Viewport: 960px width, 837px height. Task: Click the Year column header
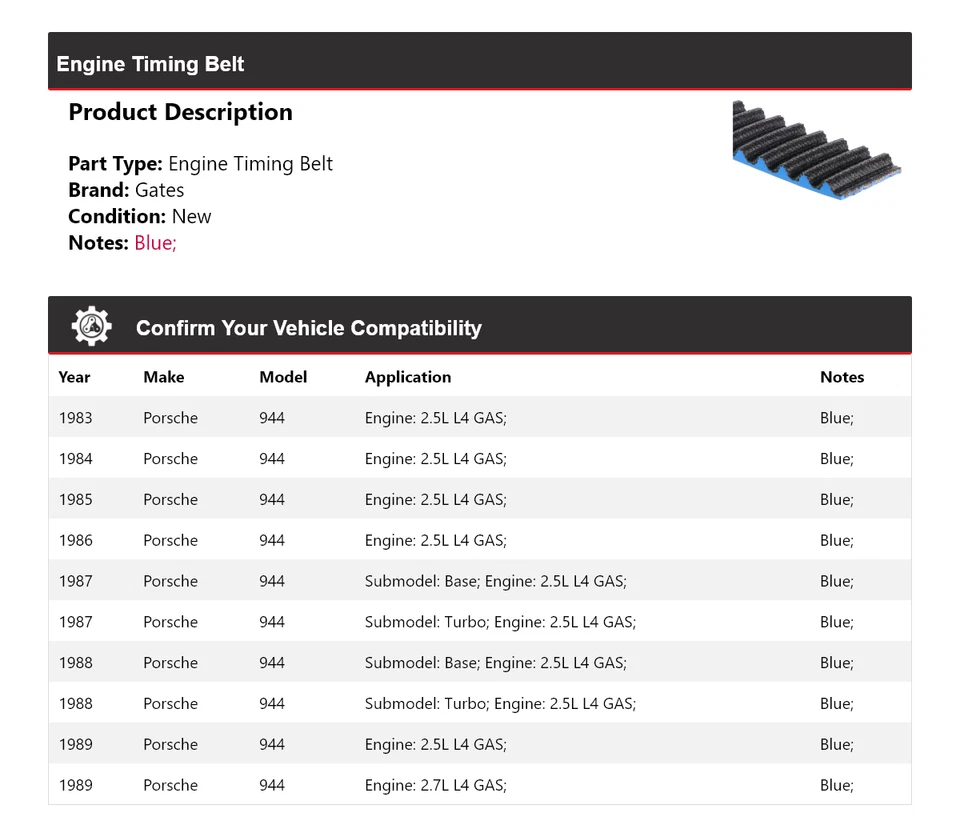[74, 377]
